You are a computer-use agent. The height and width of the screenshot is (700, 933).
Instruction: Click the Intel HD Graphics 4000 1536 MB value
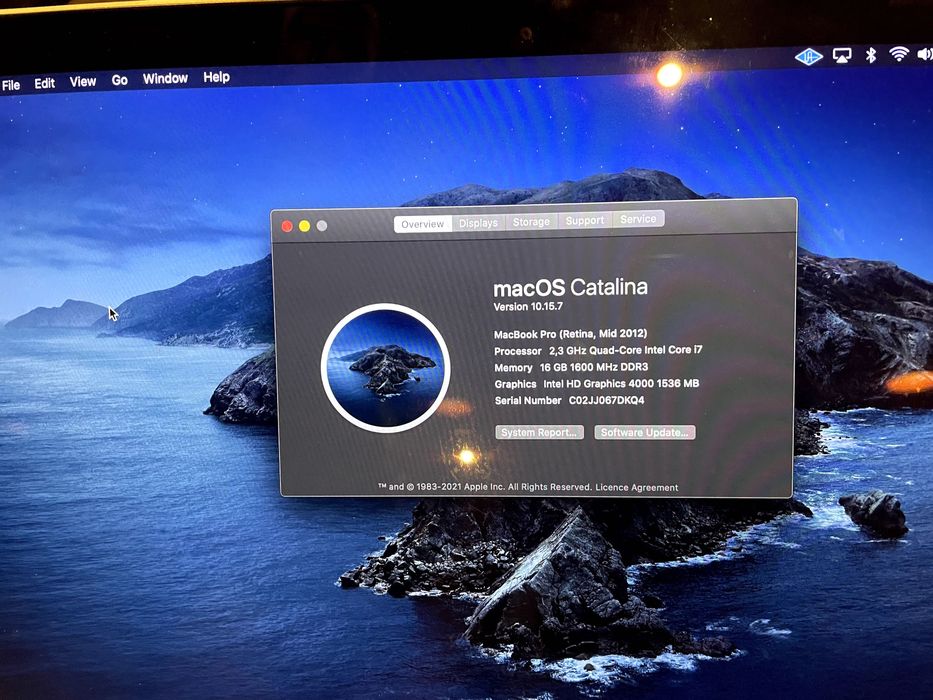point(621,384)
